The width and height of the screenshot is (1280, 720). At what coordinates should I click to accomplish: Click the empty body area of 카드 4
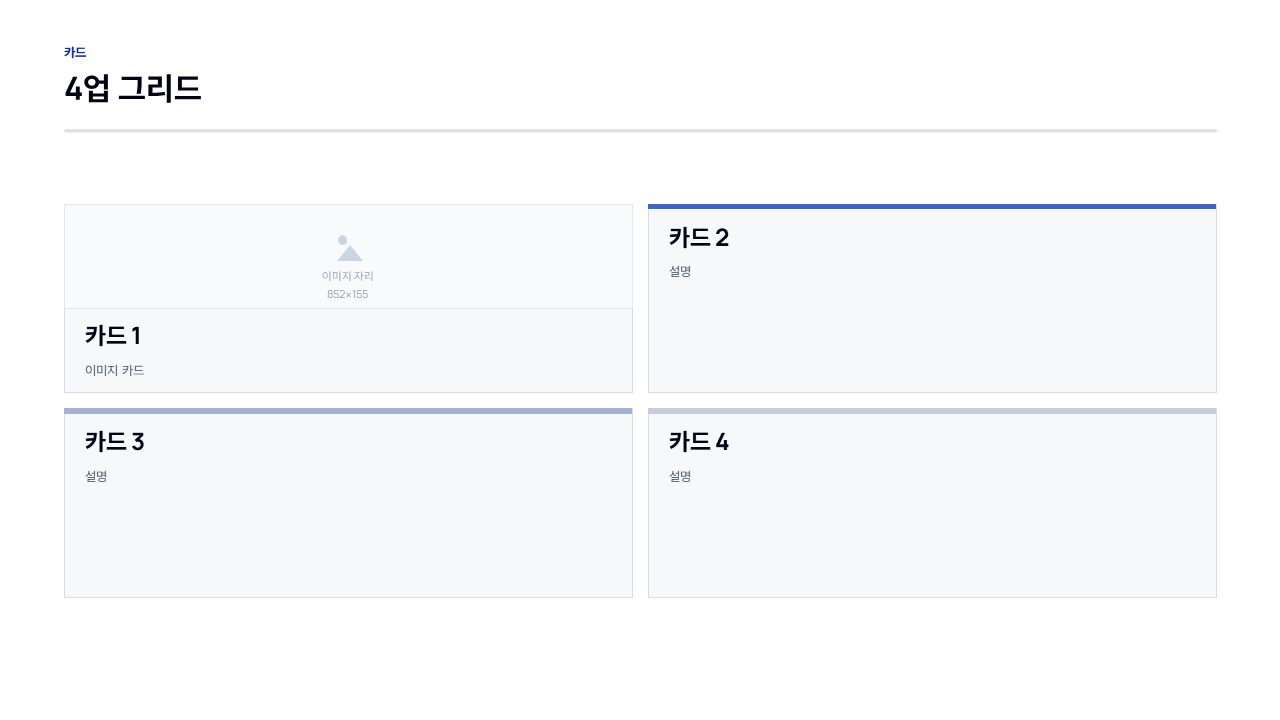click(932, 540)
